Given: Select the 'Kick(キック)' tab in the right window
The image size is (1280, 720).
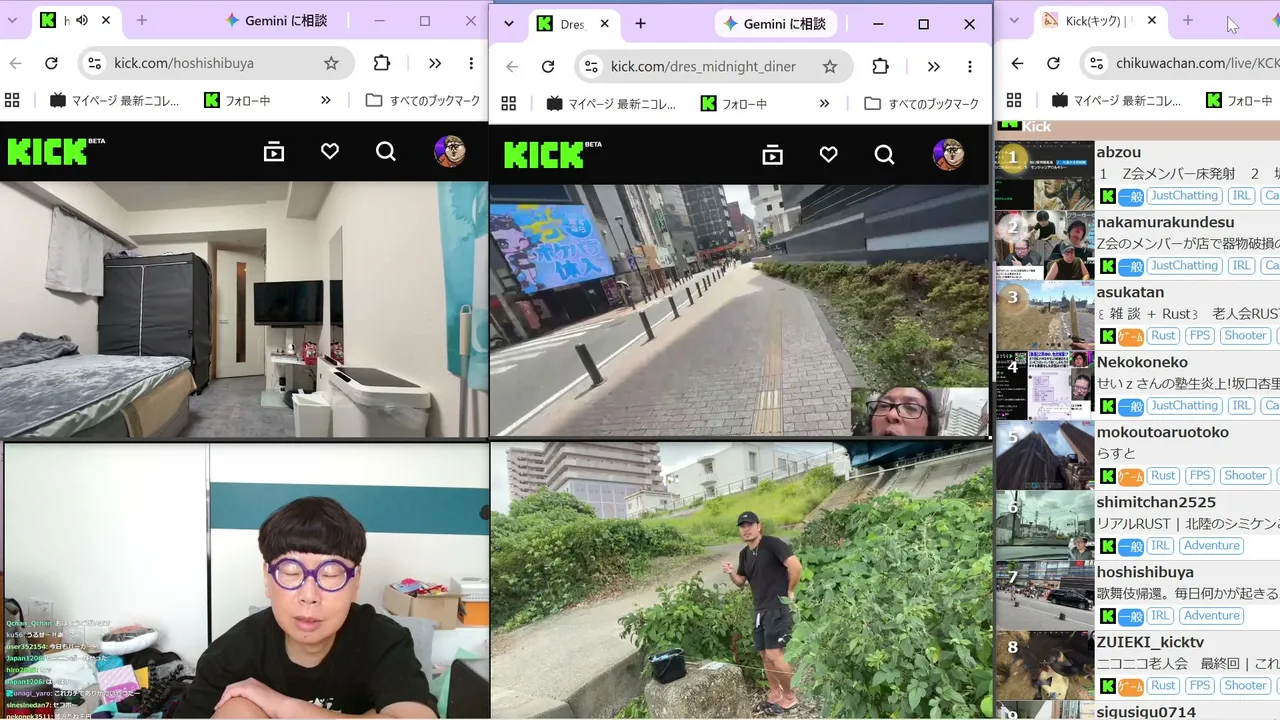Looking at the screenshot, I should (x=1098, y=20).
